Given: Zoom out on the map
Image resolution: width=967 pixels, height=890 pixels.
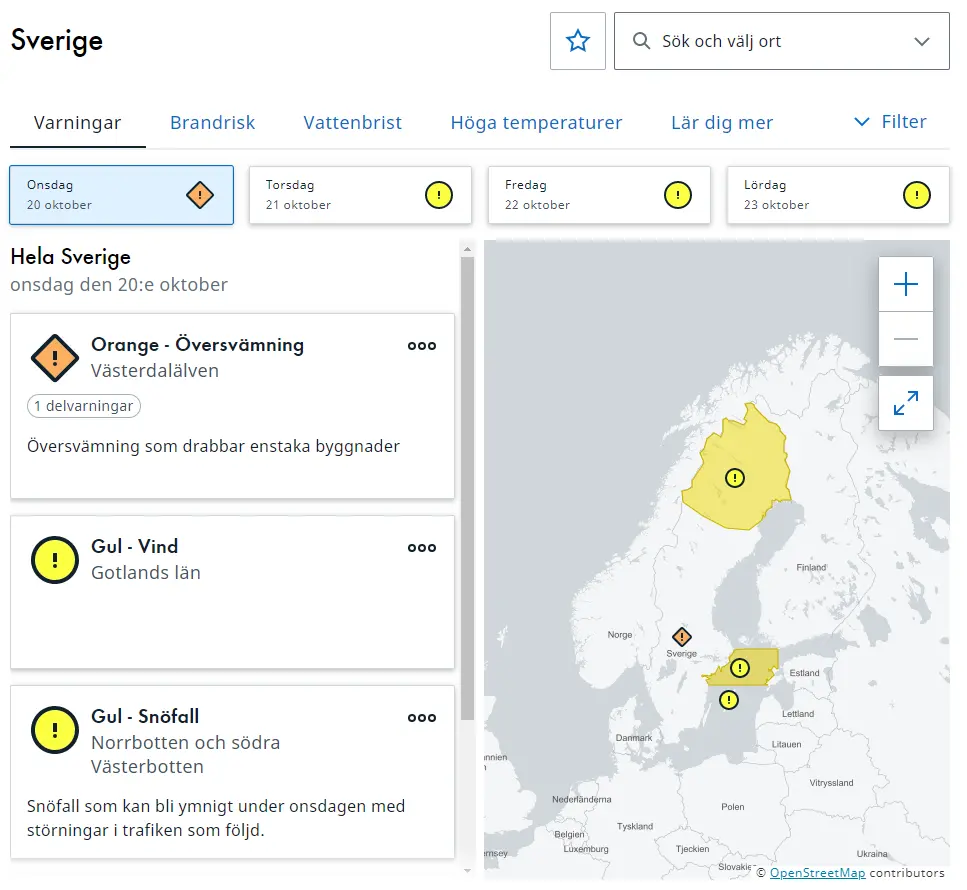Looking at the screenshot, I should (x=905, y=339).
